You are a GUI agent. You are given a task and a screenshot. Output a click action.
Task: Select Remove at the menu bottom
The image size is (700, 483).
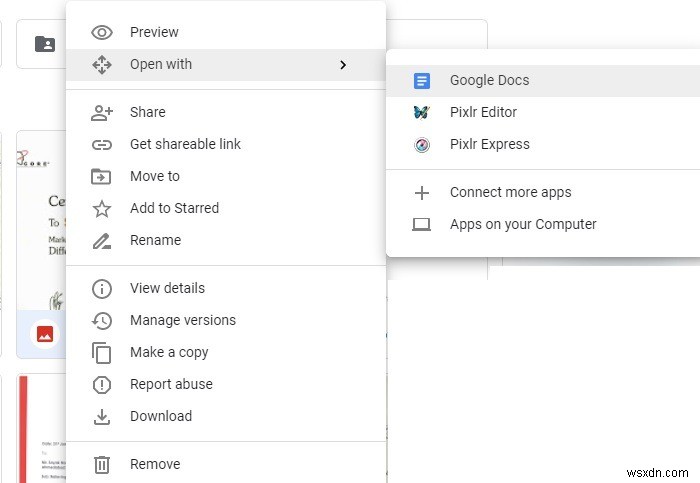pyautogui.click(x=226, y=465)
